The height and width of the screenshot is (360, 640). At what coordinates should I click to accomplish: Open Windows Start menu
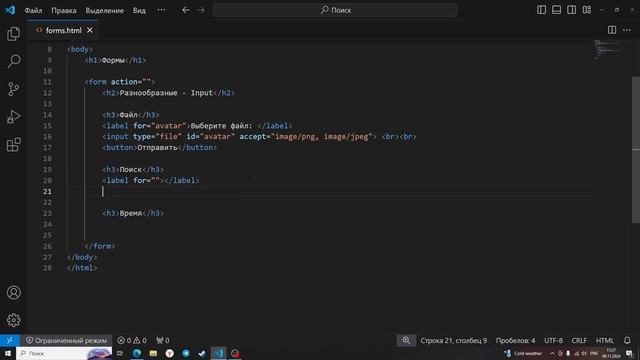[8, 353]
